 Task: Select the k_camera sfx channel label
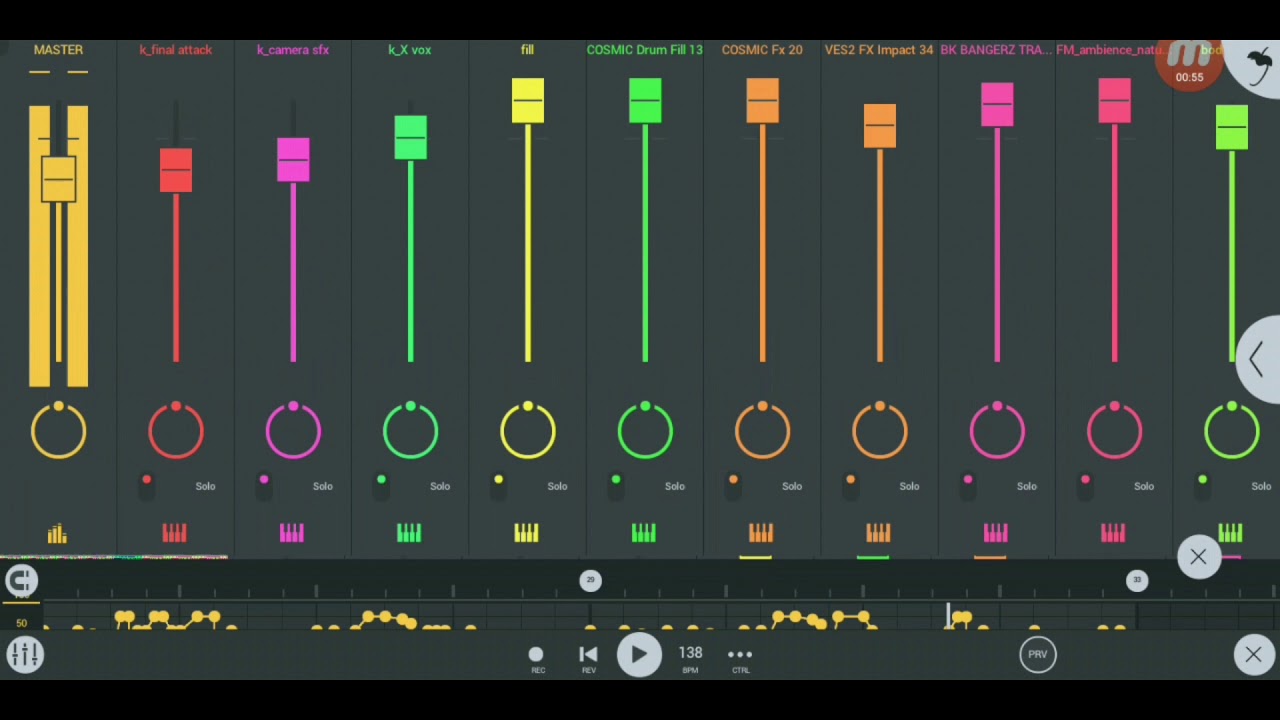pos(293,50)
